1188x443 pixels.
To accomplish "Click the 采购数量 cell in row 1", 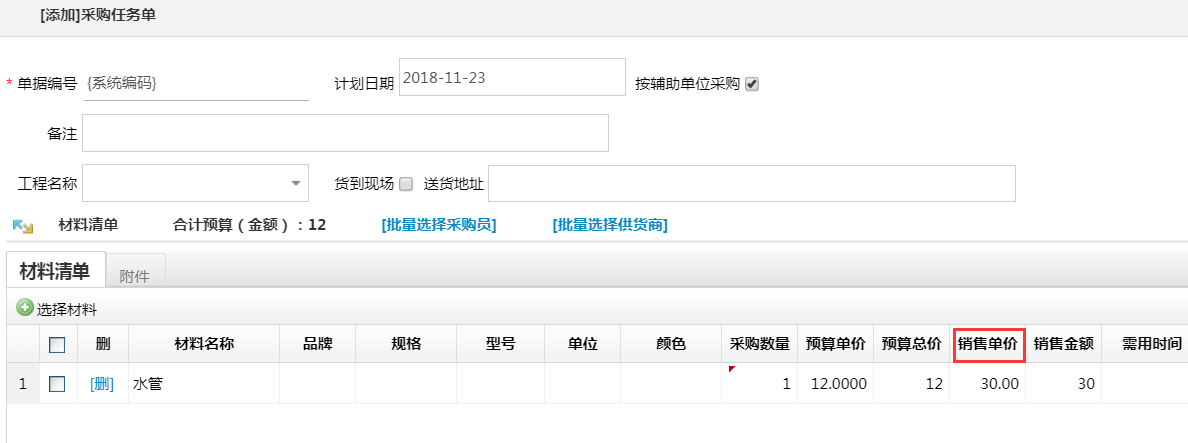I will pos(759,384).
